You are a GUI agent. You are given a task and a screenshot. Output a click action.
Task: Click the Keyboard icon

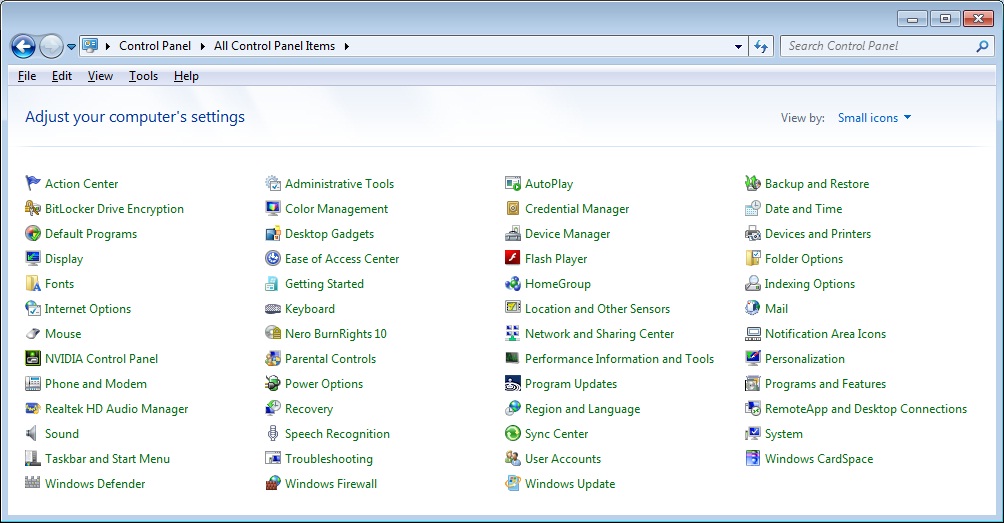coord(273,309)
